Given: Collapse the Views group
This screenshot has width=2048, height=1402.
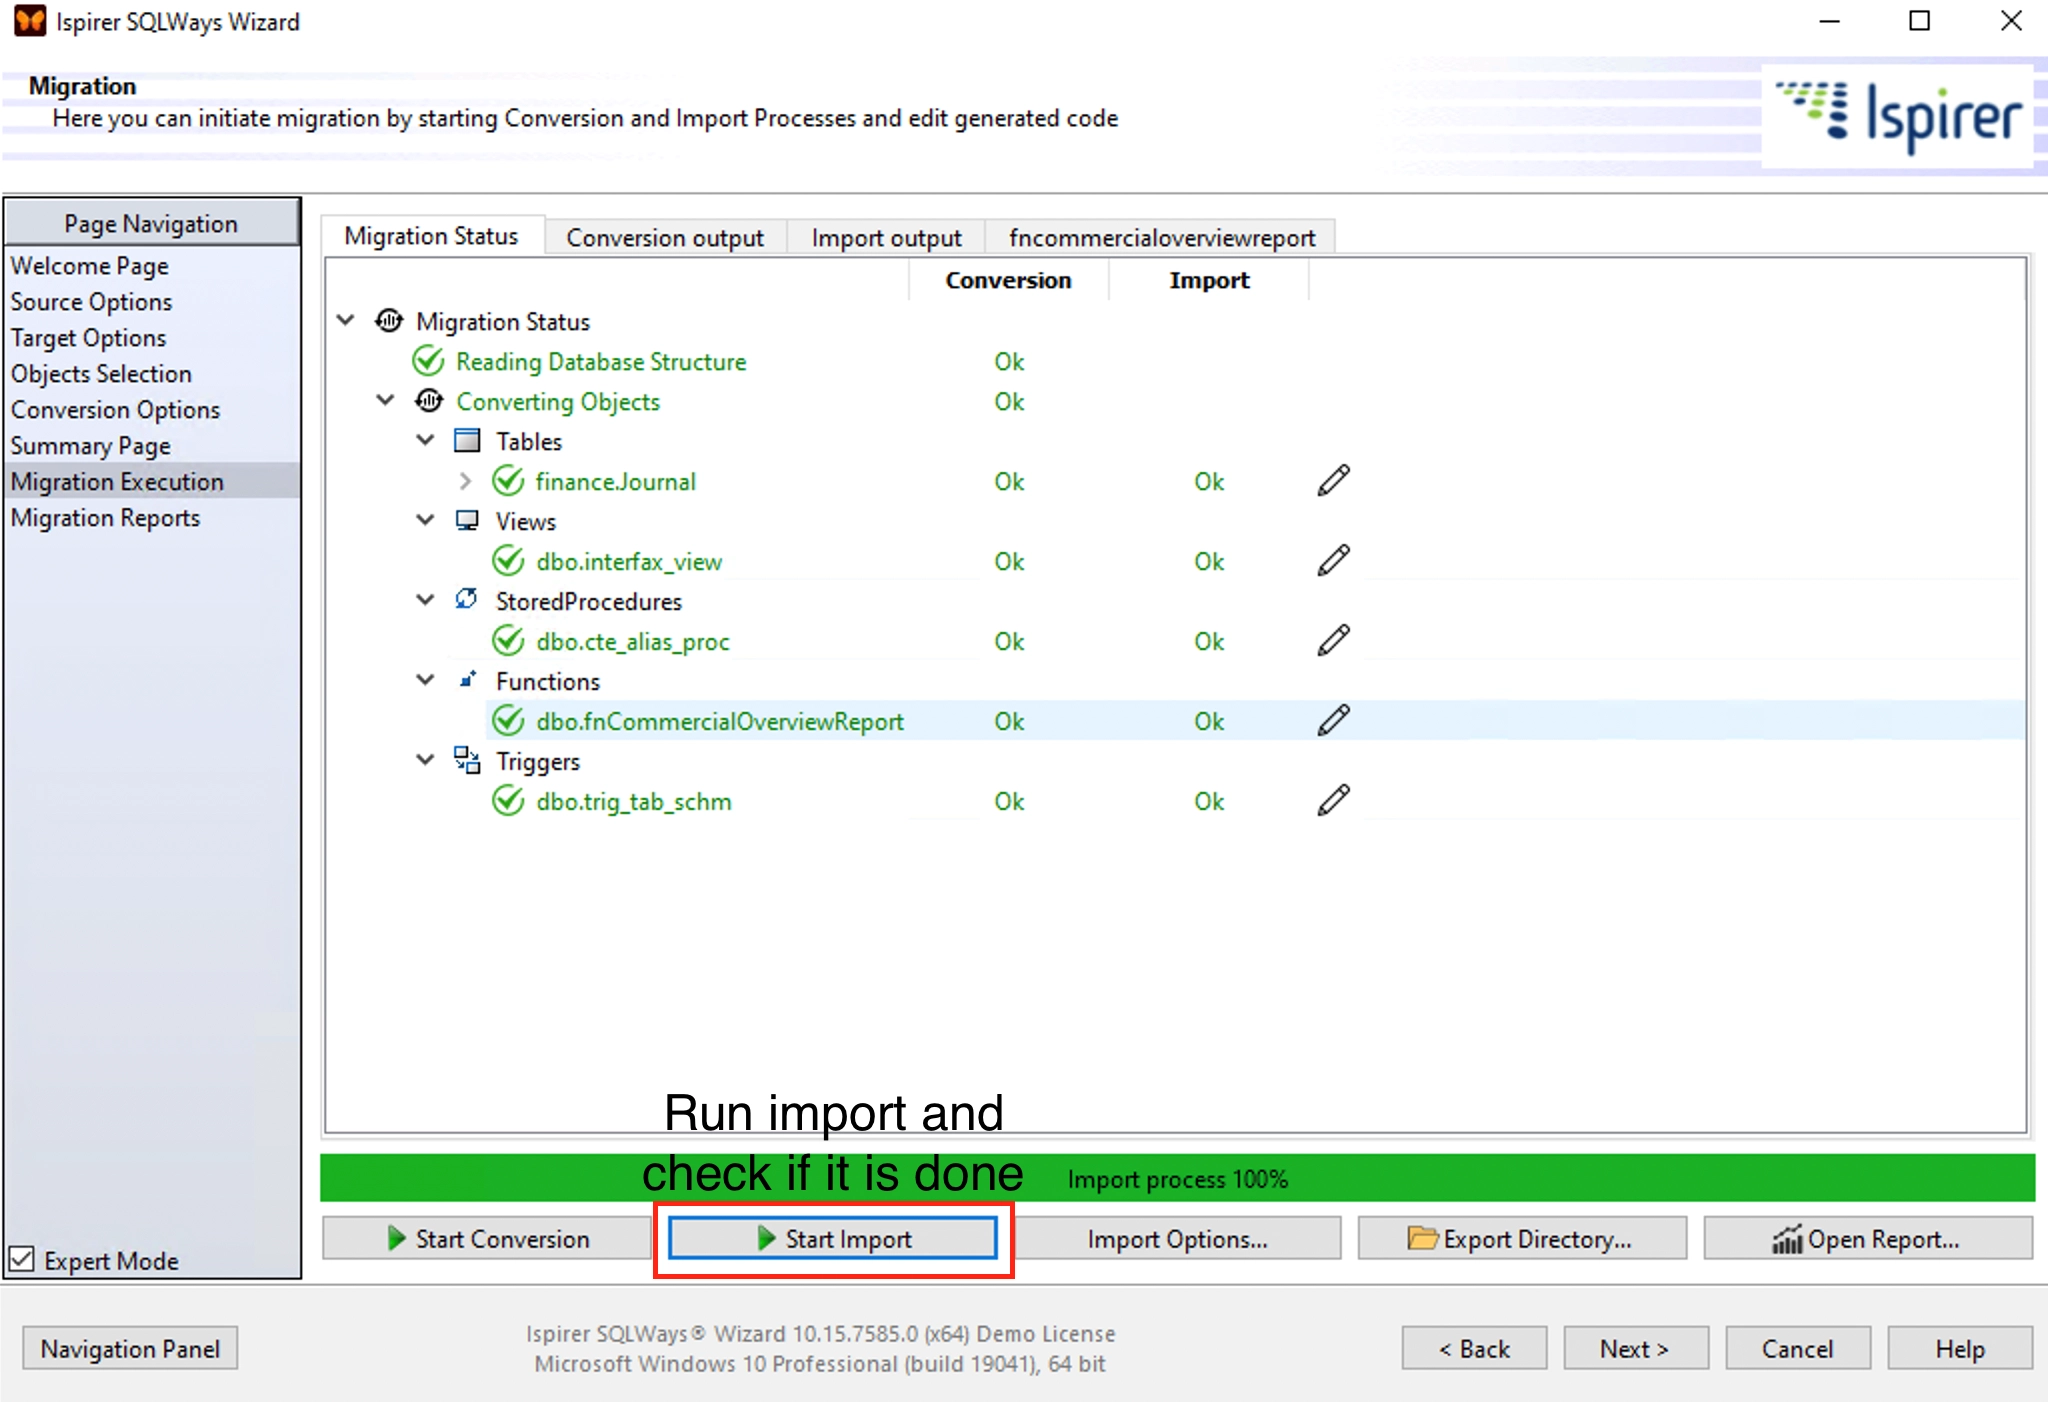Looking at the screenshot, I should [426, 520].
